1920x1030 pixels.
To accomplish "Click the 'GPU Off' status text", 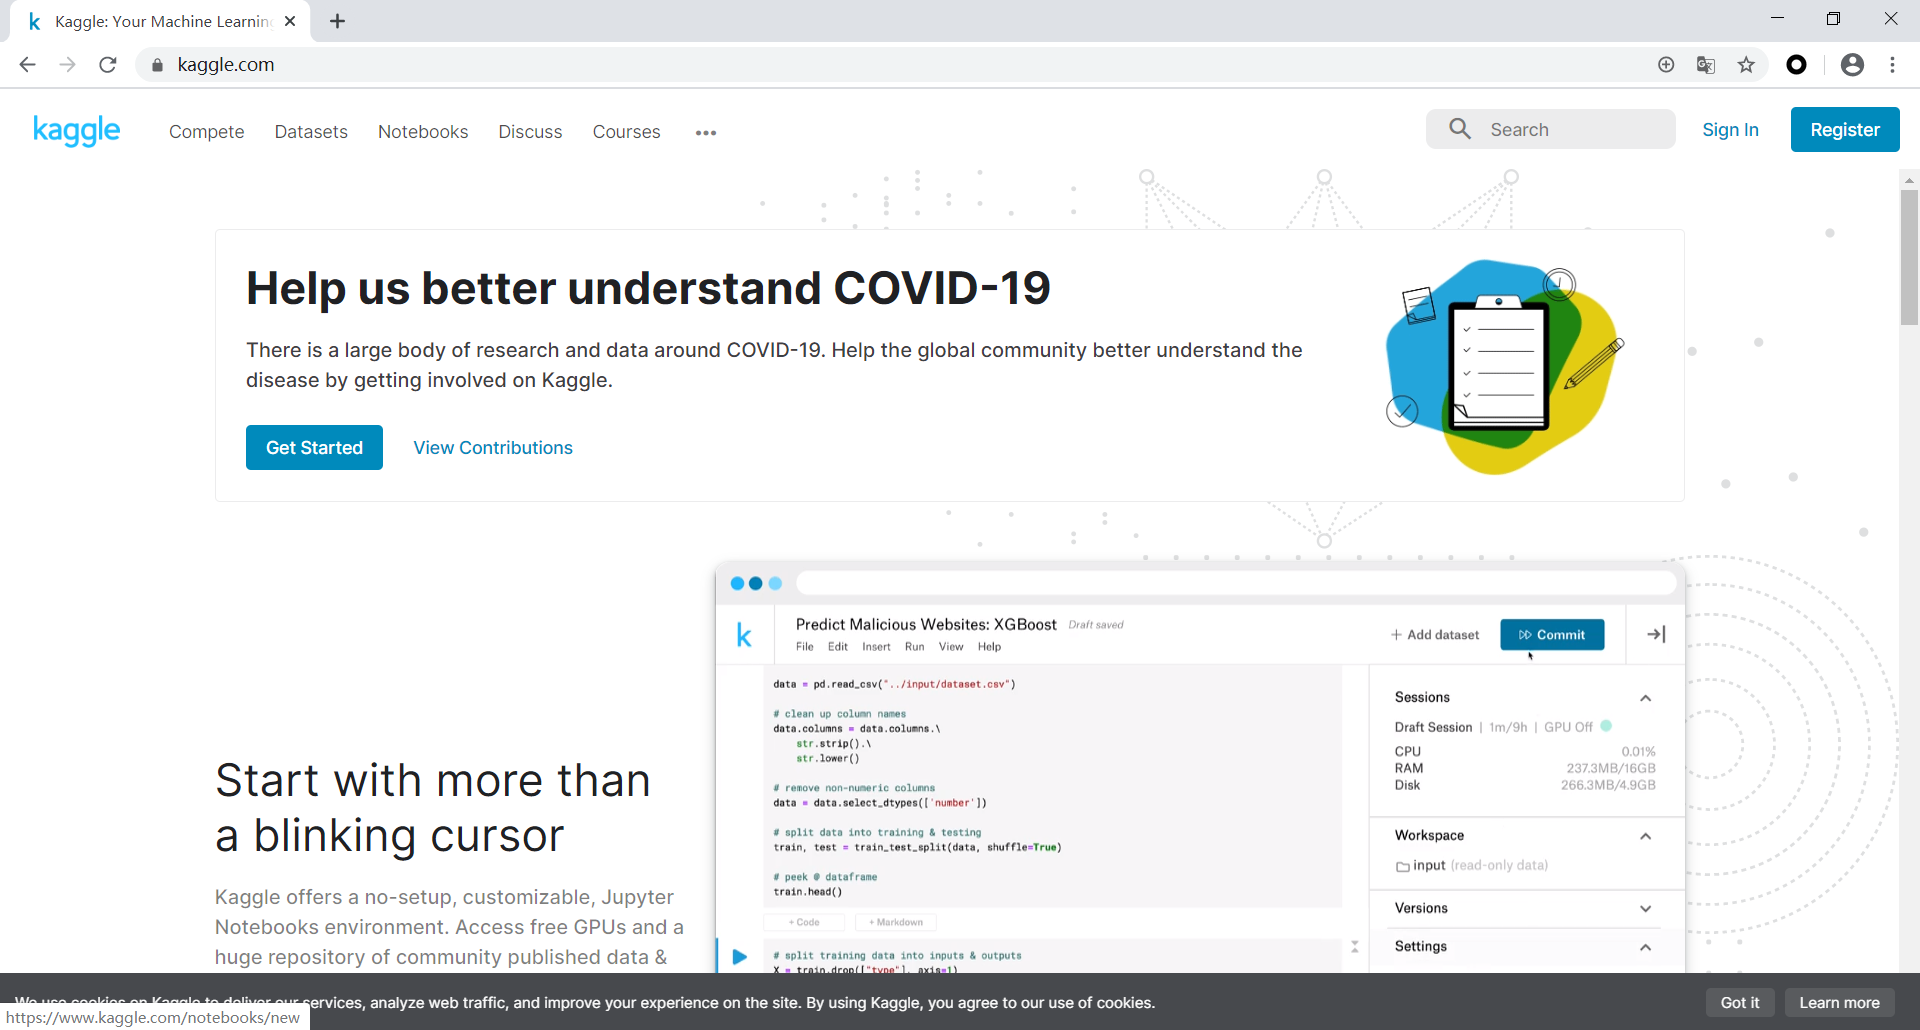I will click(x=1568, y=727).
